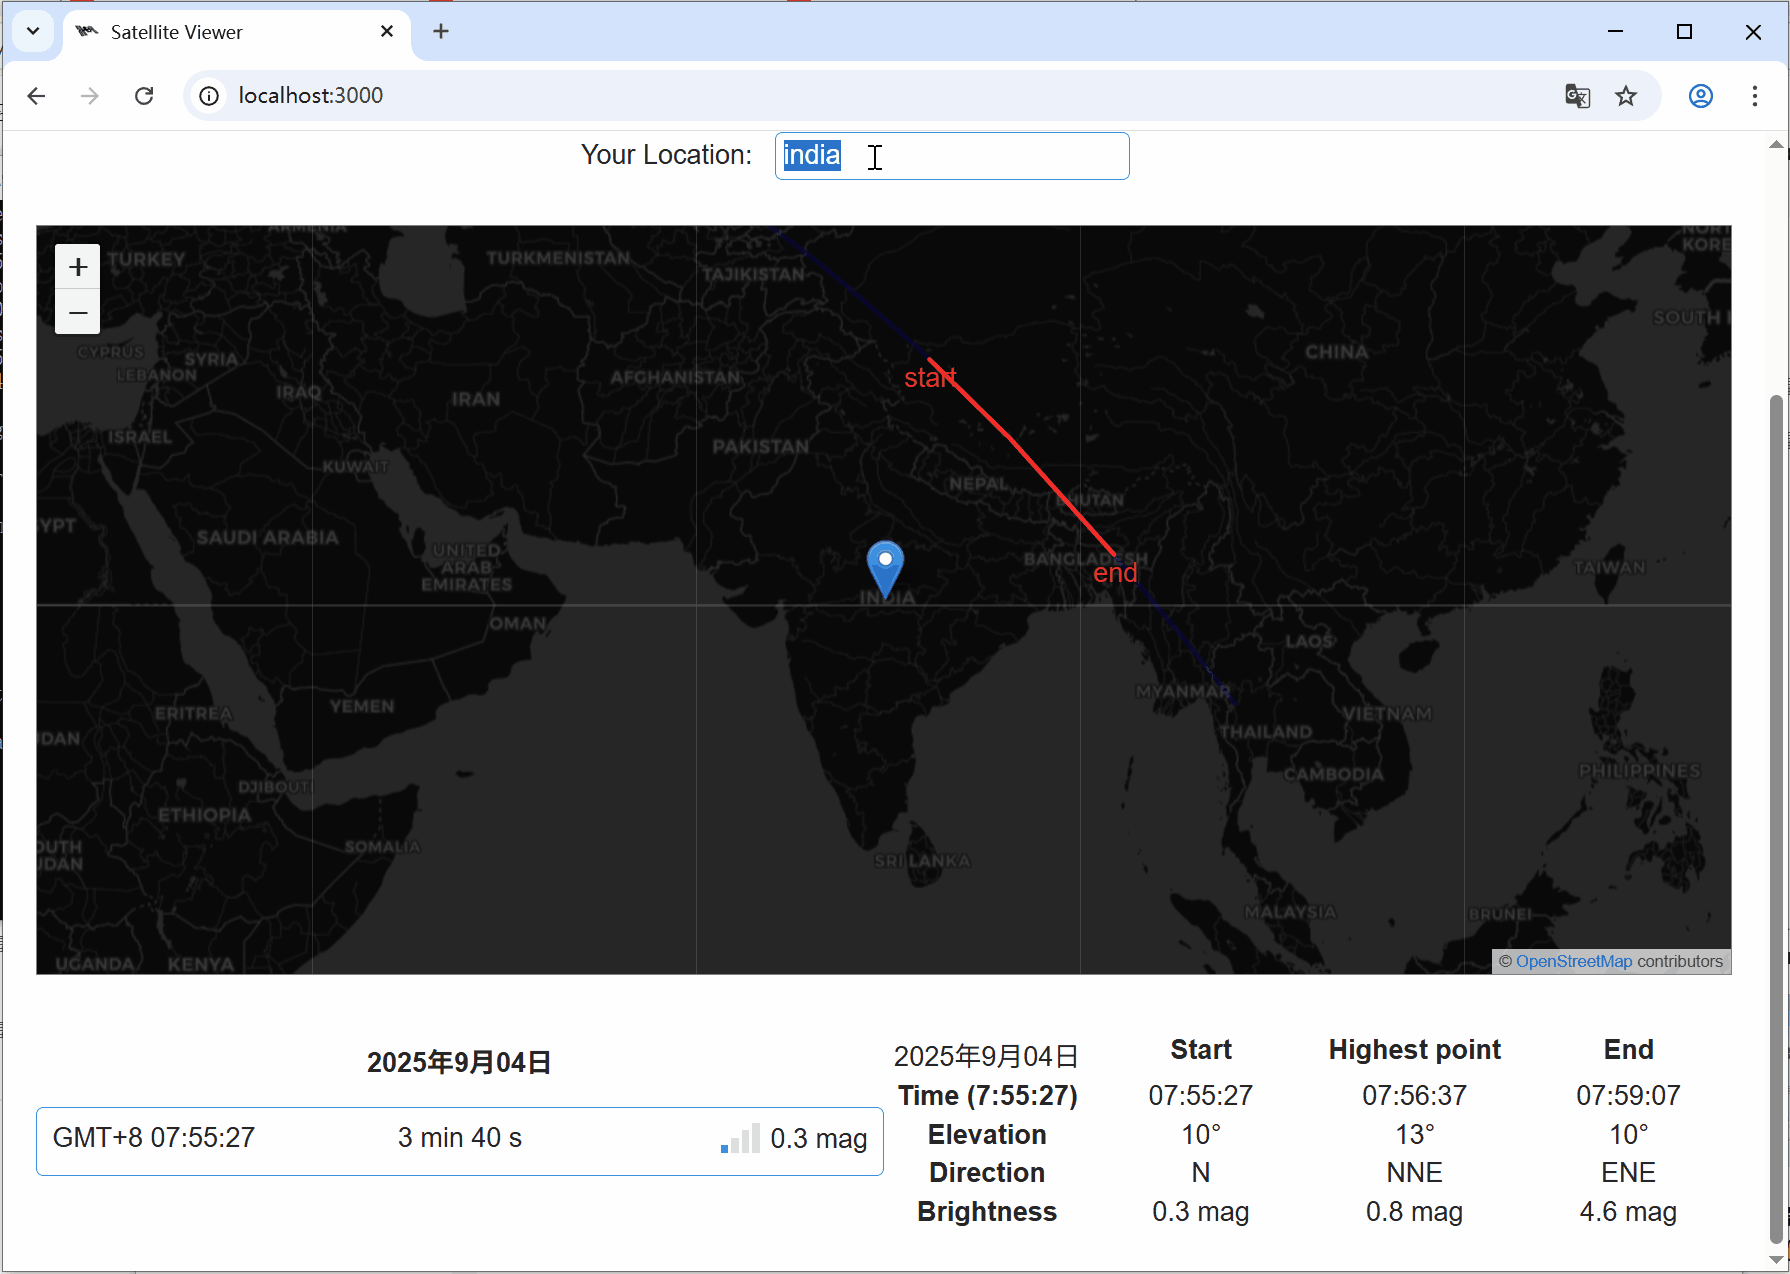1790x1274 pixels.
Task: Click the 'Start' column header
Action: (x=1201, y=1050)
